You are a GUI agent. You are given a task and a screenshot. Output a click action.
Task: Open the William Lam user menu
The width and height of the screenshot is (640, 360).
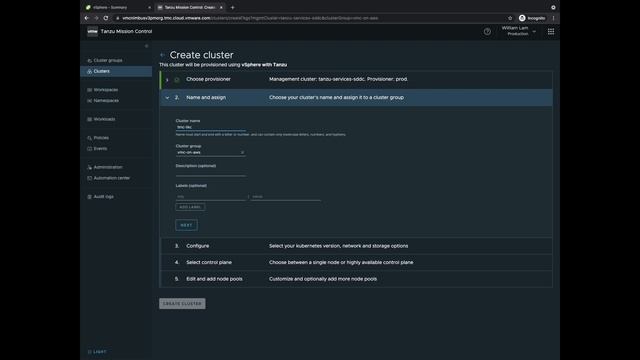point(518,31)
